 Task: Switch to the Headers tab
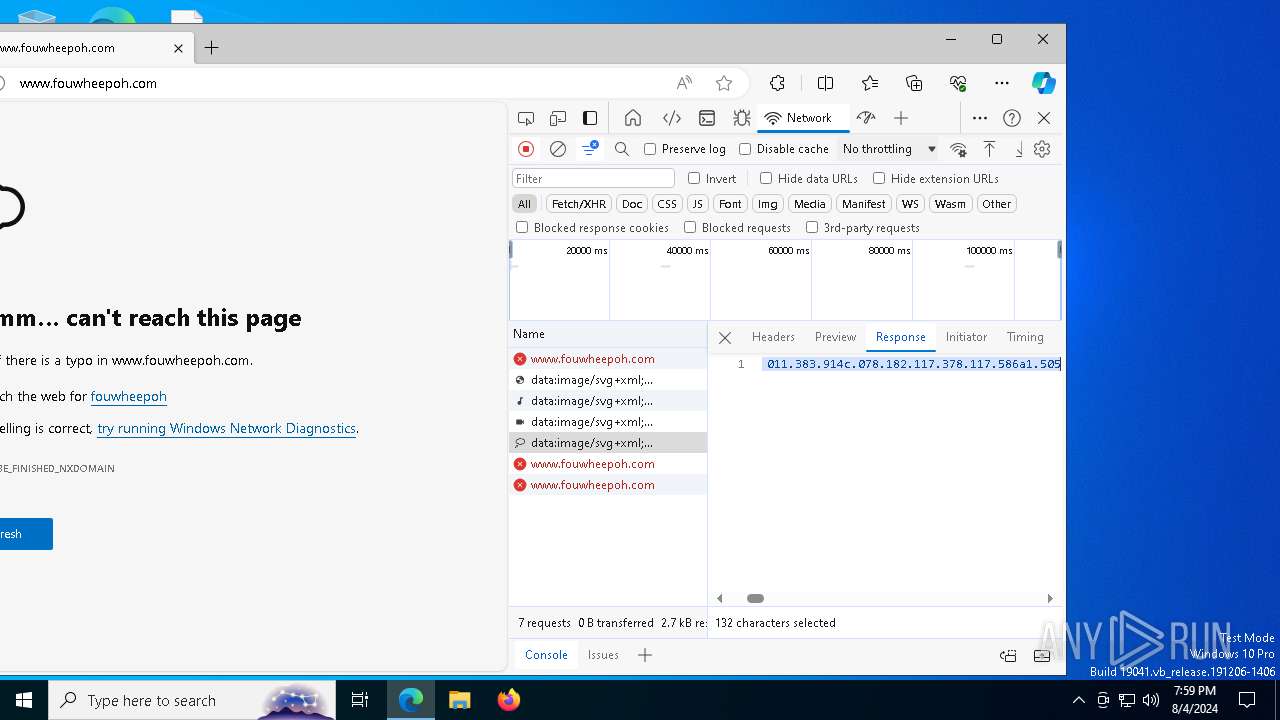pos(773,337)
